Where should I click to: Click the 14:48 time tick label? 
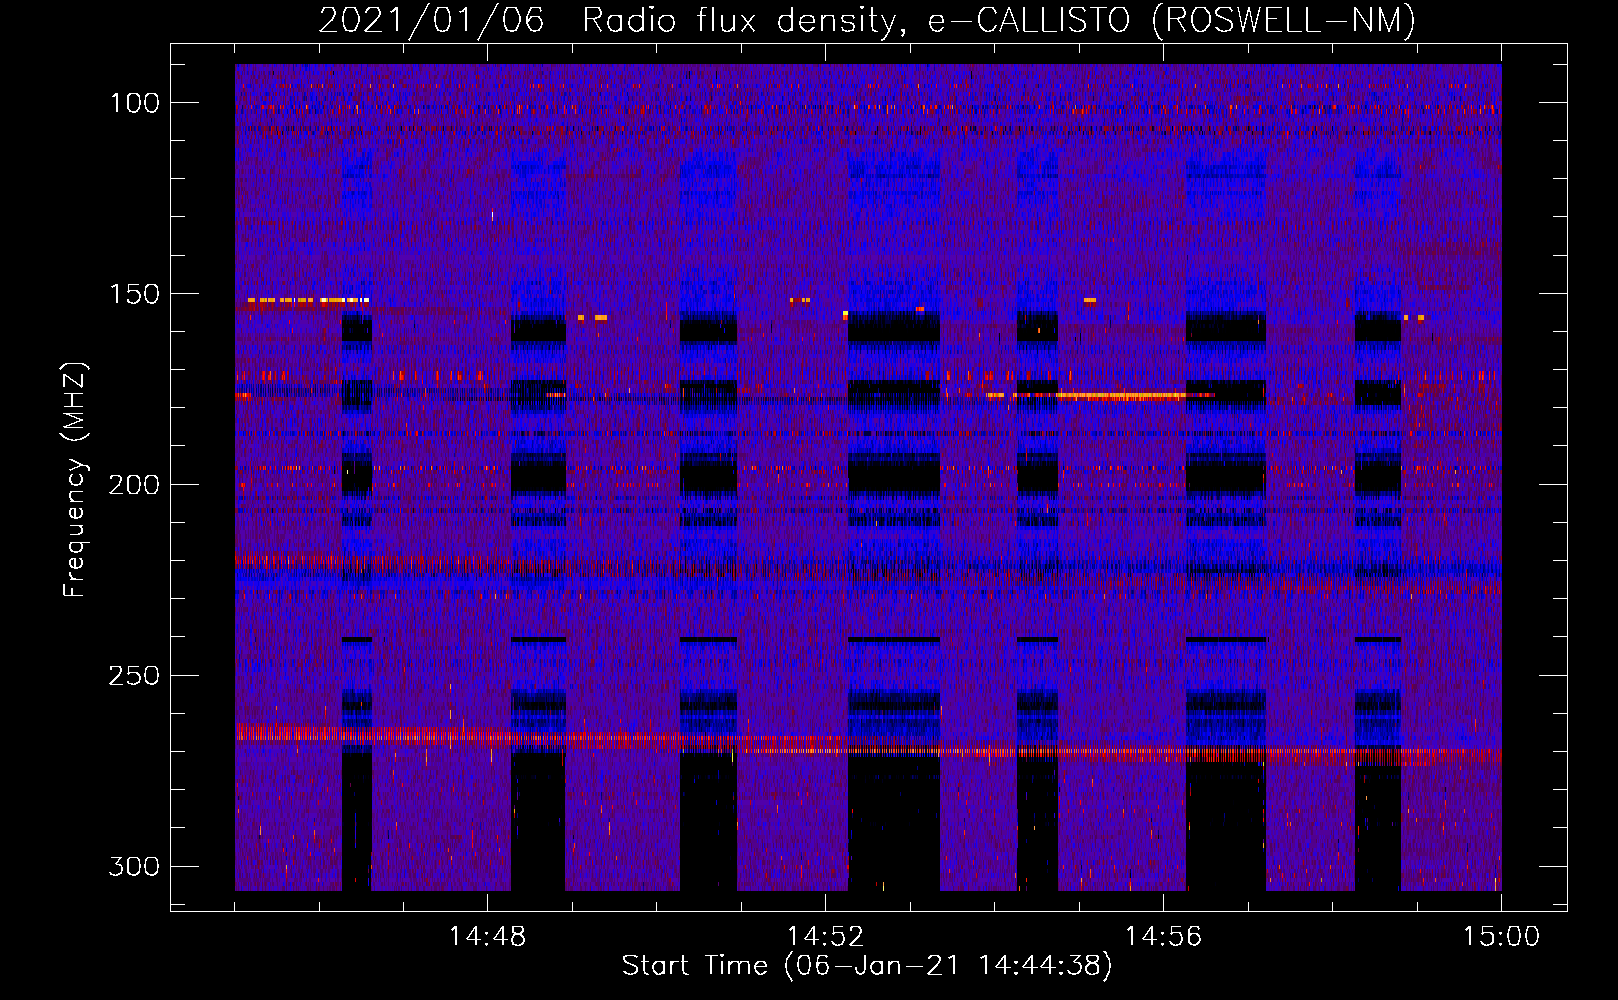click(487, 937)
